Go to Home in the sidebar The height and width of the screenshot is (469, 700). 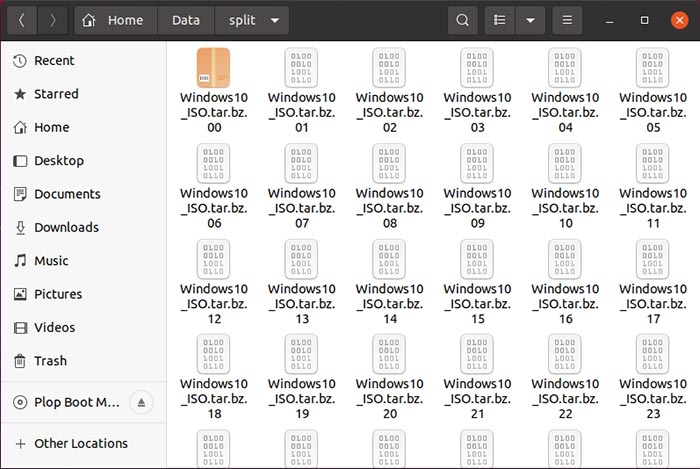pos(83,127)
